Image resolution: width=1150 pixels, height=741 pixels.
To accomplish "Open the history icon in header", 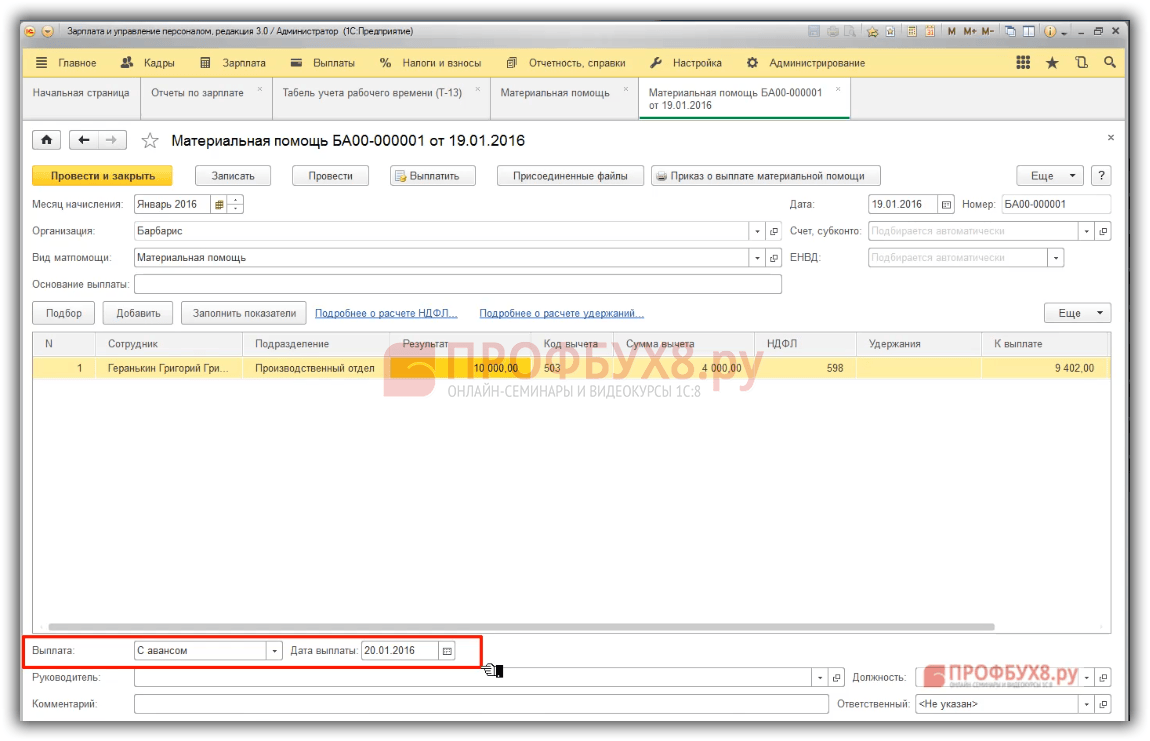I will pyautogui.click(x=1081, y=63).
